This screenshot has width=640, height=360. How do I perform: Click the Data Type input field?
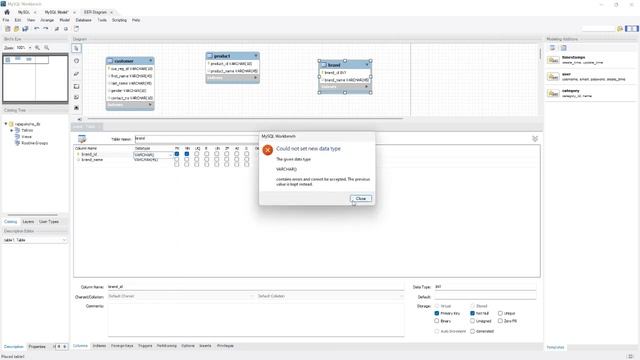point(485,287)
